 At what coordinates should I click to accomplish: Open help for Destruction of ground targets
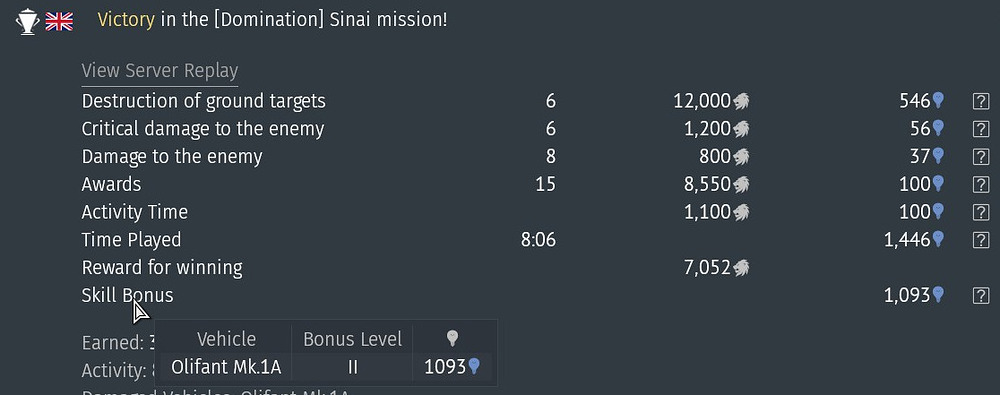tap(980, 101)
